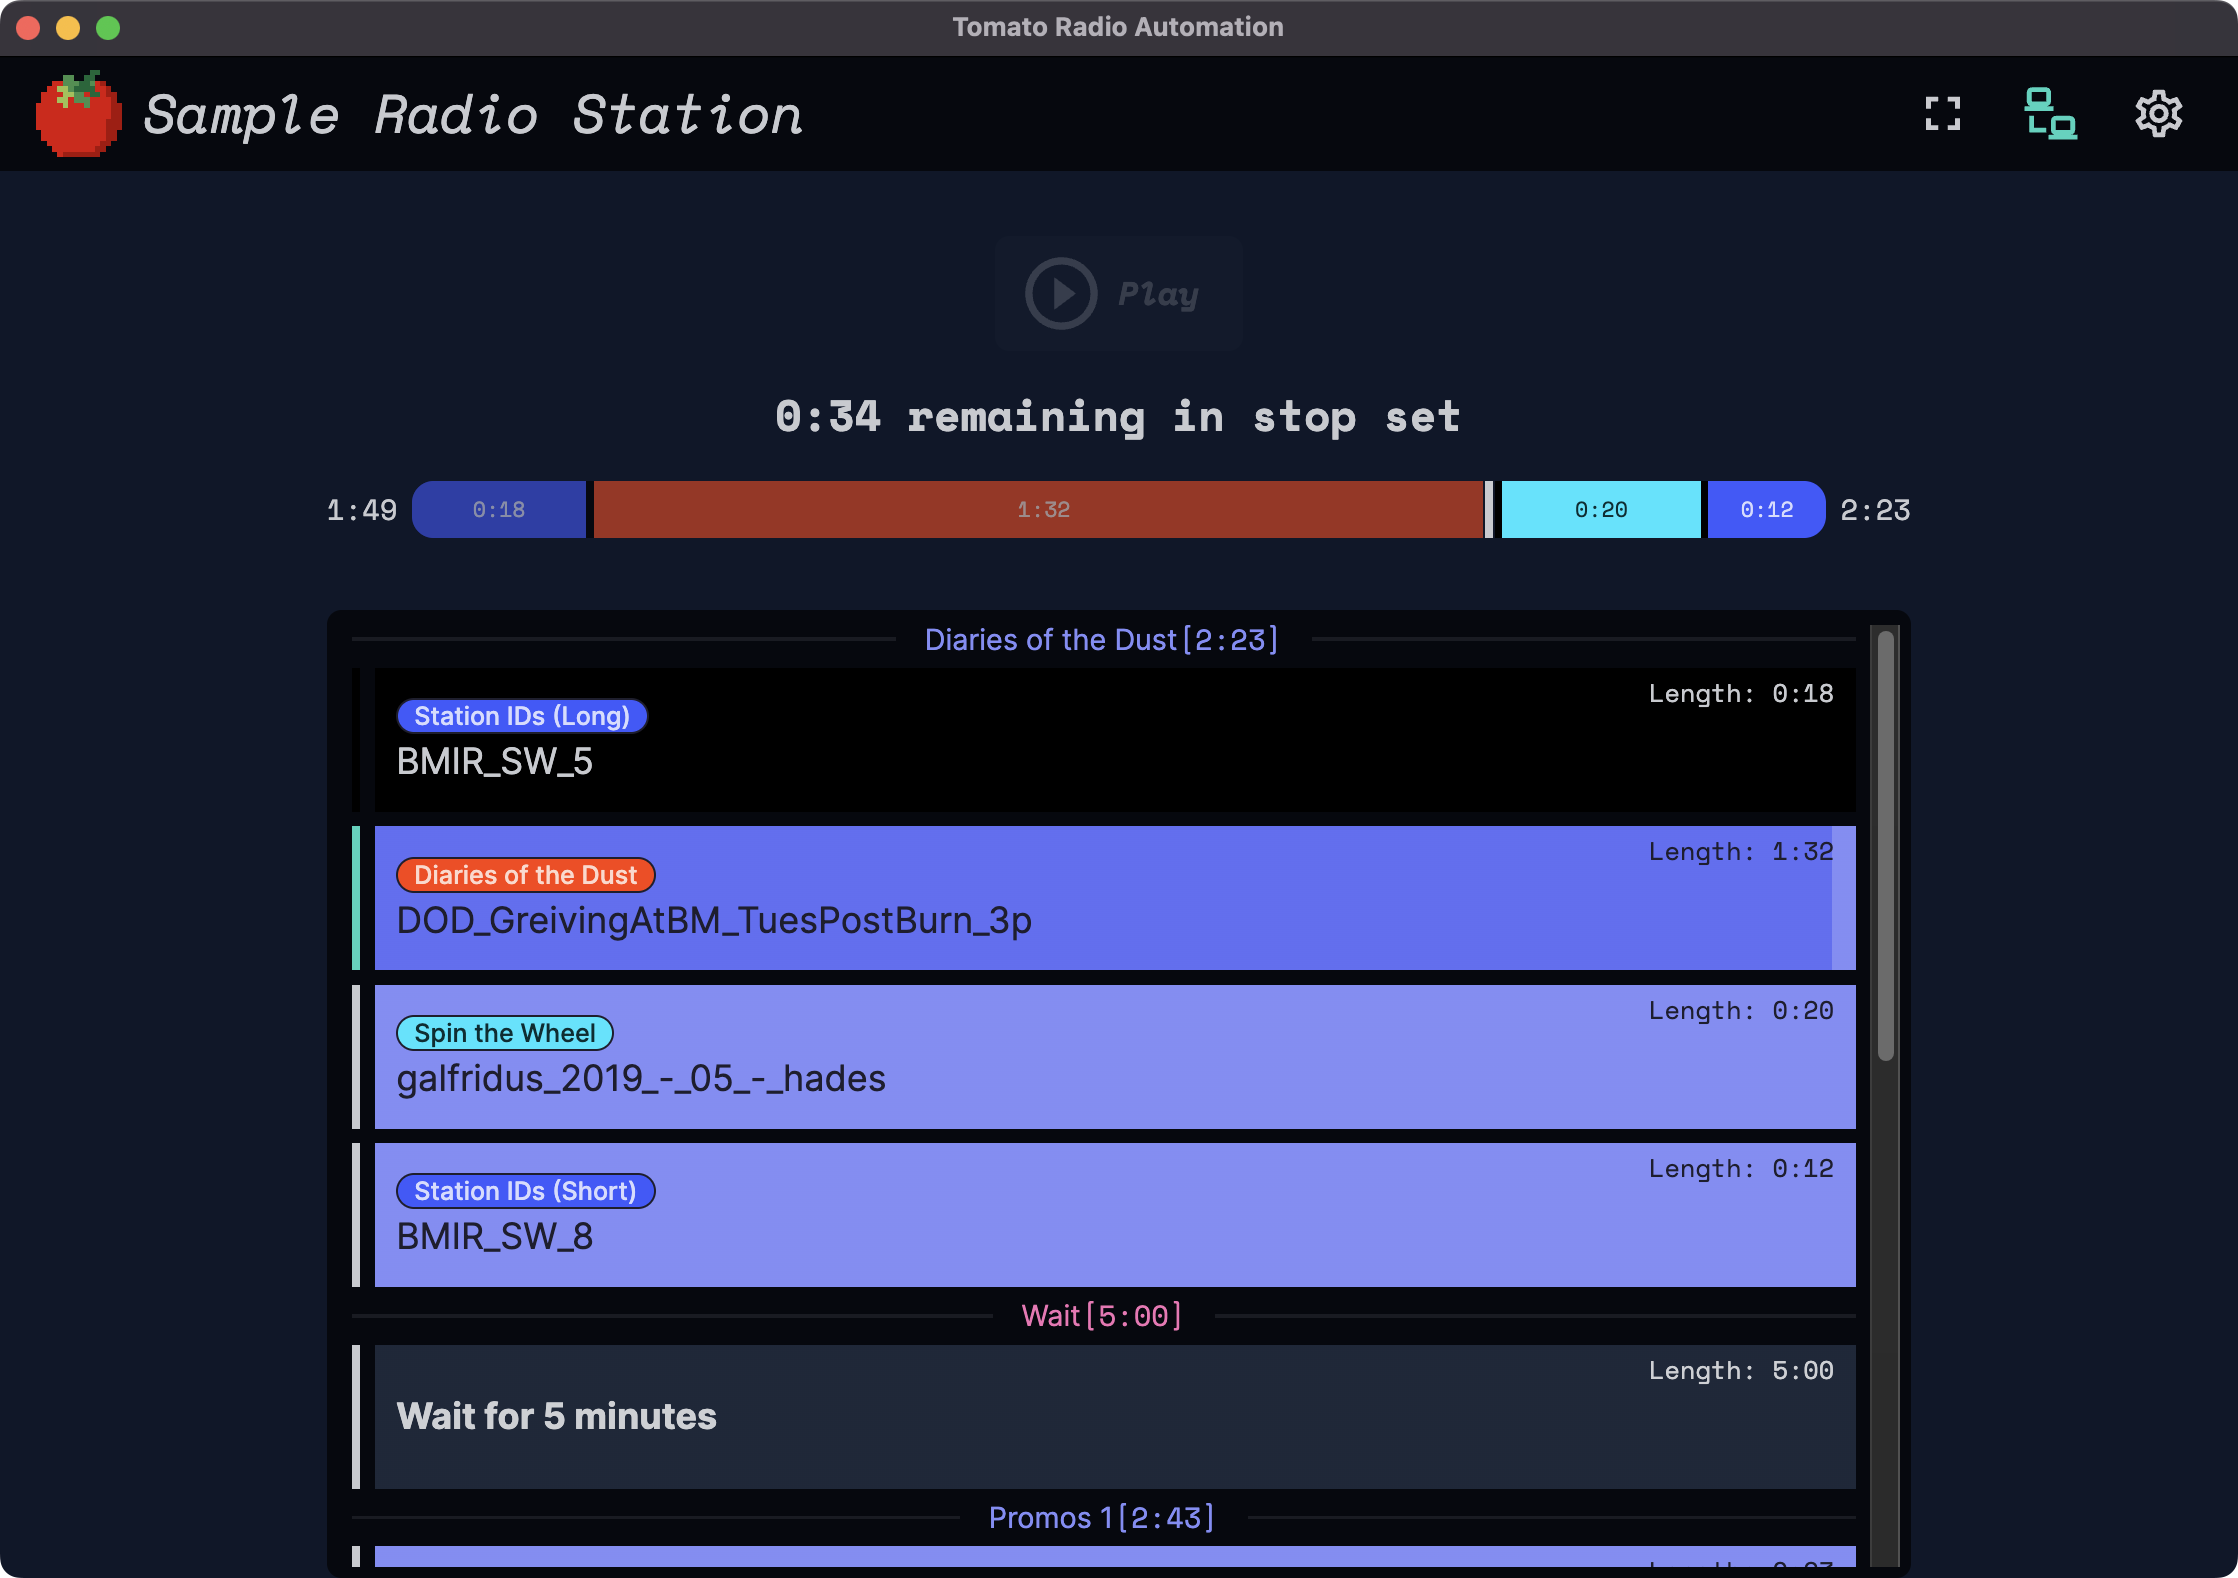Click the Spin the Wheel tag
This screenshot has height=1578, width=2238.
pos(505,1033)
